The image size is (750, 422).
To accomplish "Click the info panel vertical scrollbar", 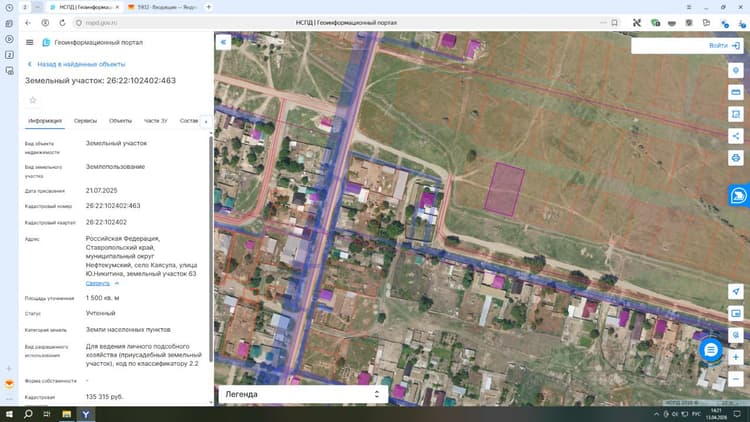I will click(x=210, y=249).
